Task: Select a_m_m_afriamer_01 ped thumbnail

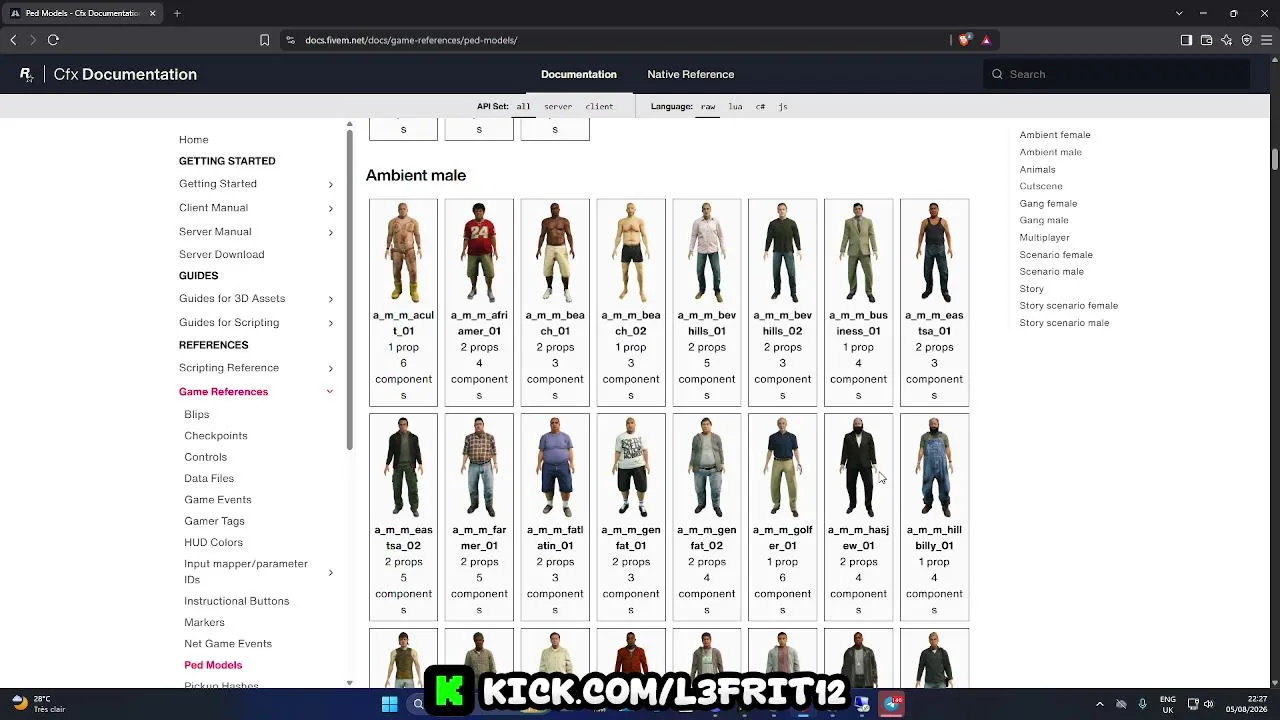Action: point(479,252)
